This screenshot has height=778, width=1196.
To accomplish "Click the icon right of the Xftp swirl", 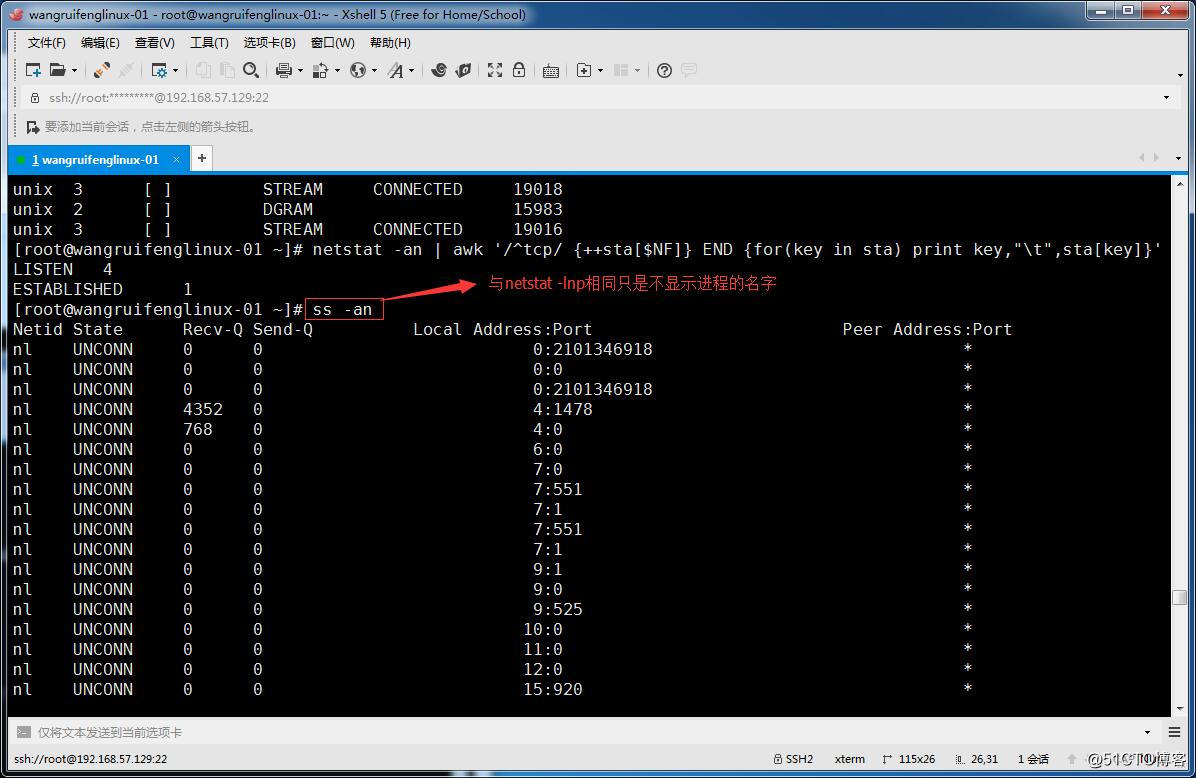I will coord(463,70).
